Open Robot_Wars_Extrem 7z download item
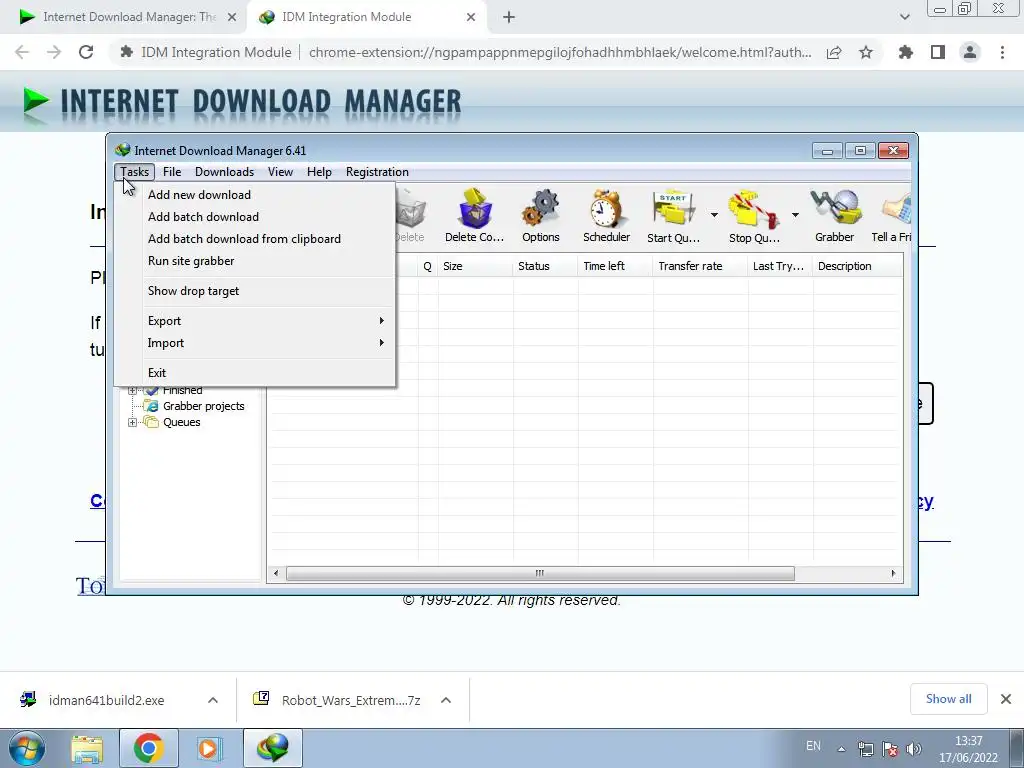 pos(351,700)
